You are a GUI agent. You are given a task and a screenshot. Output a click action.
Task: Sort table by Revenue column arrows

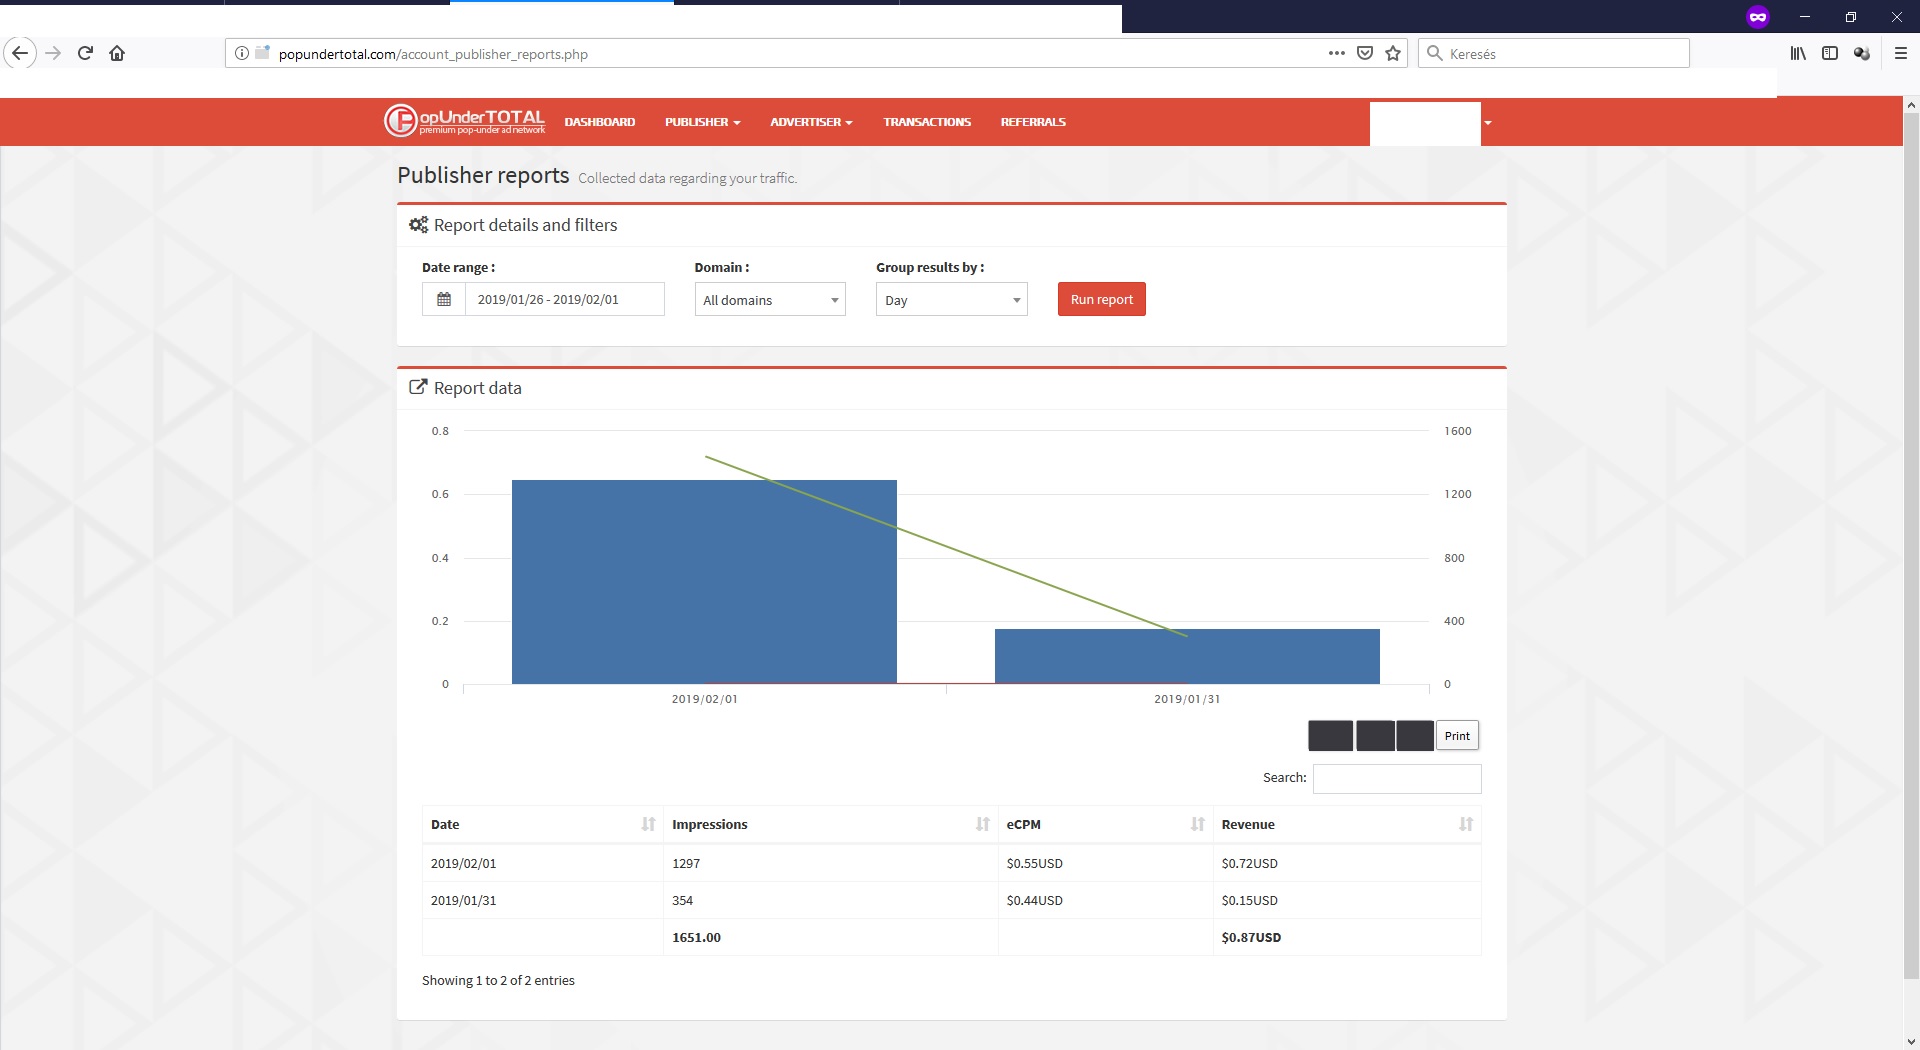(x=1465, y=824)
